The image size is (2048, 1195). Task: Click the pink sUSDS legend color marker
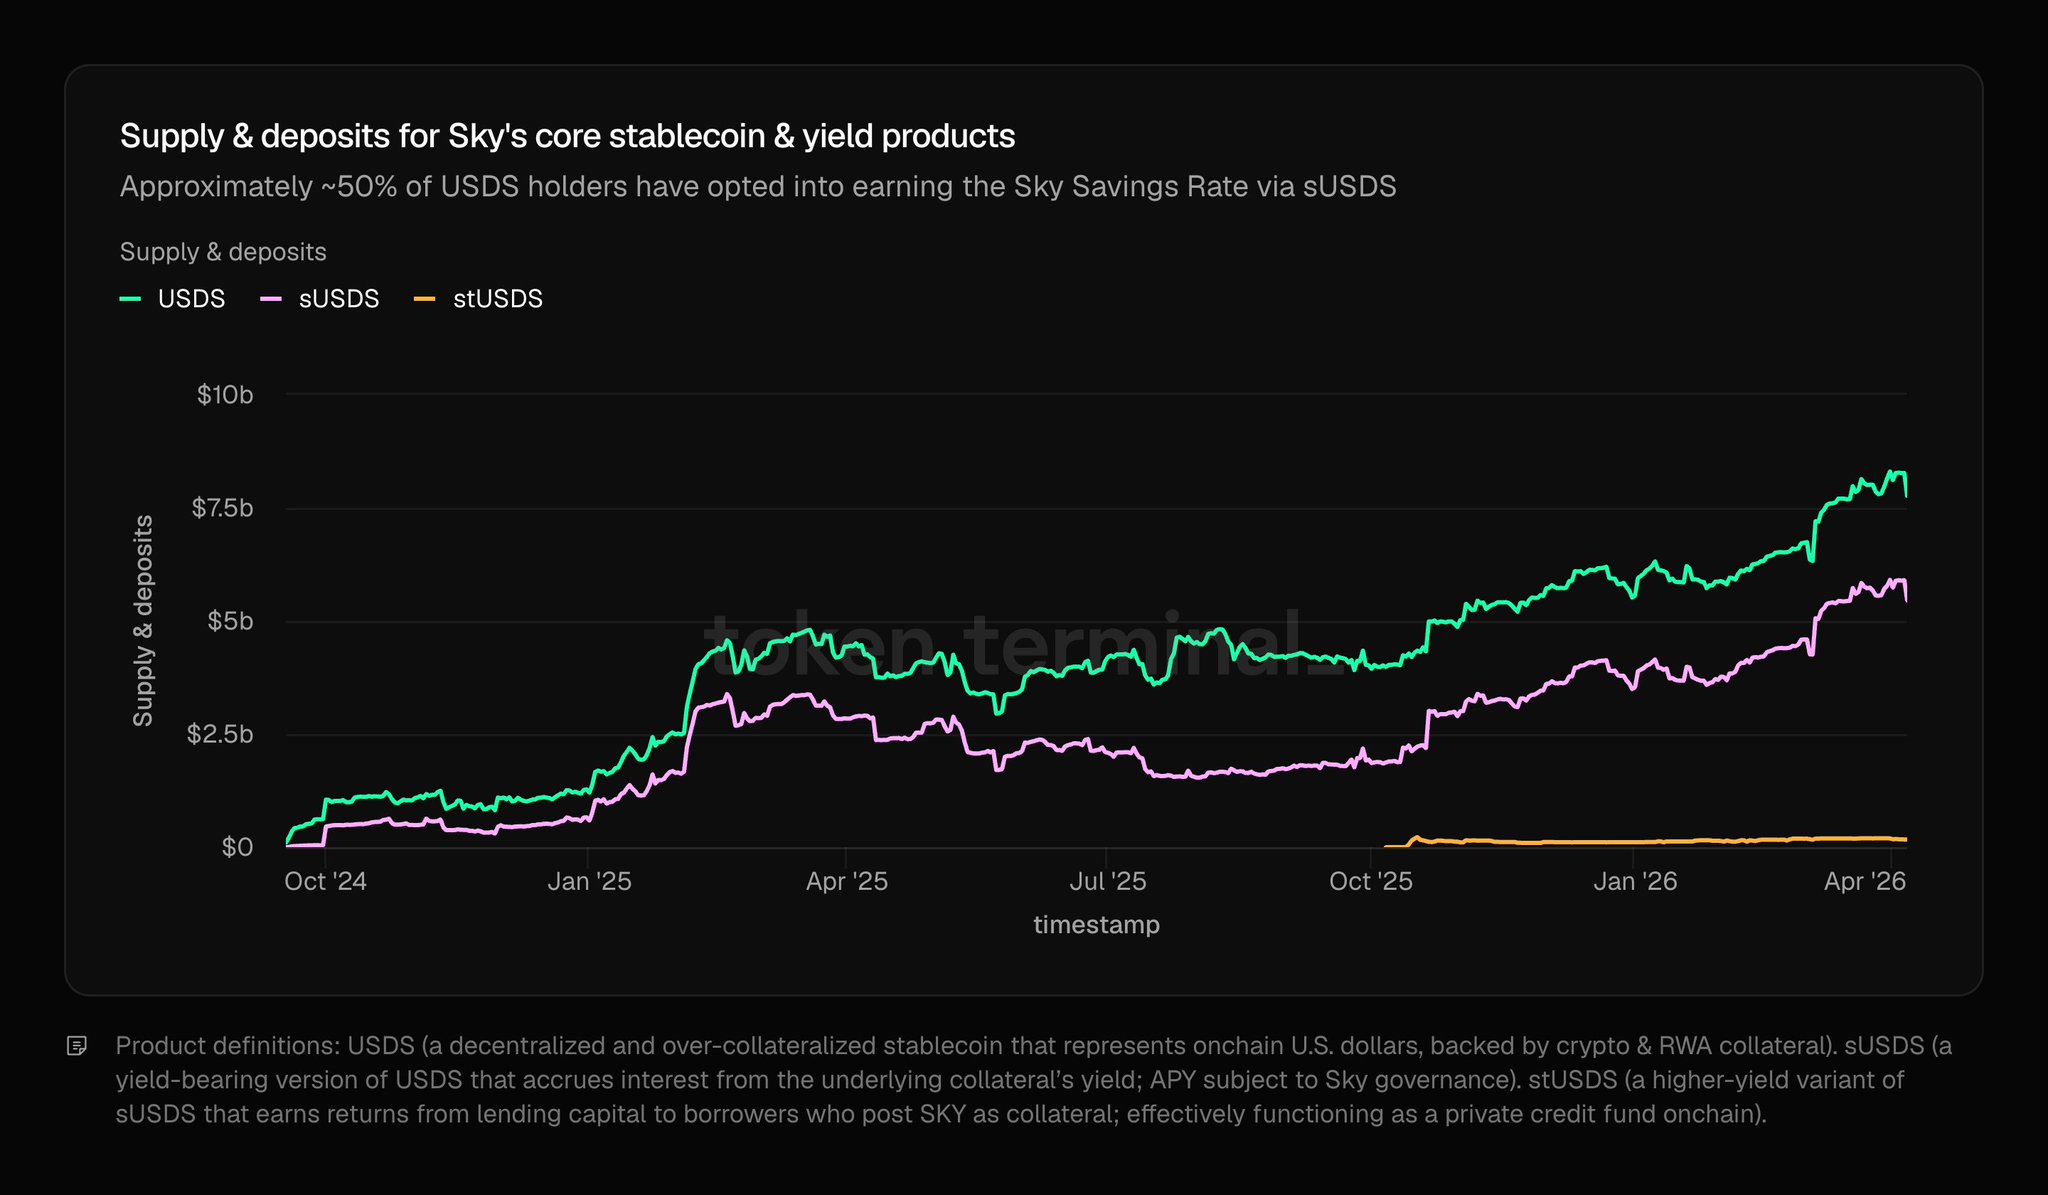tap(271, 299)
